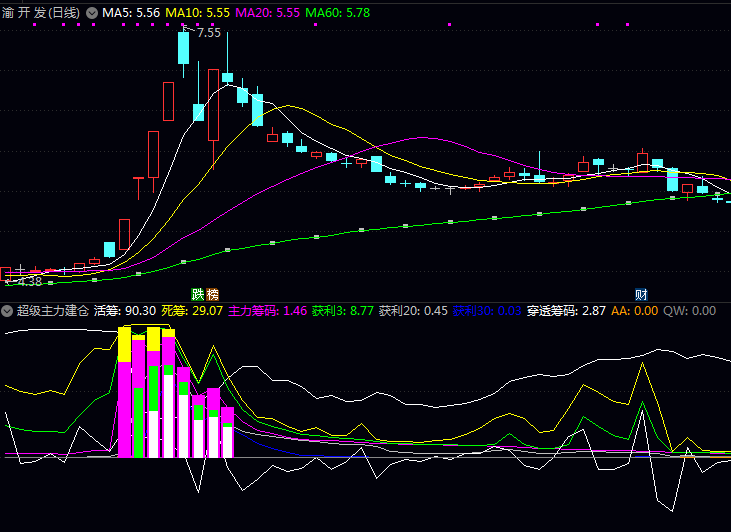Click the 渝开发(日线) stock title

tap(41, 13)
